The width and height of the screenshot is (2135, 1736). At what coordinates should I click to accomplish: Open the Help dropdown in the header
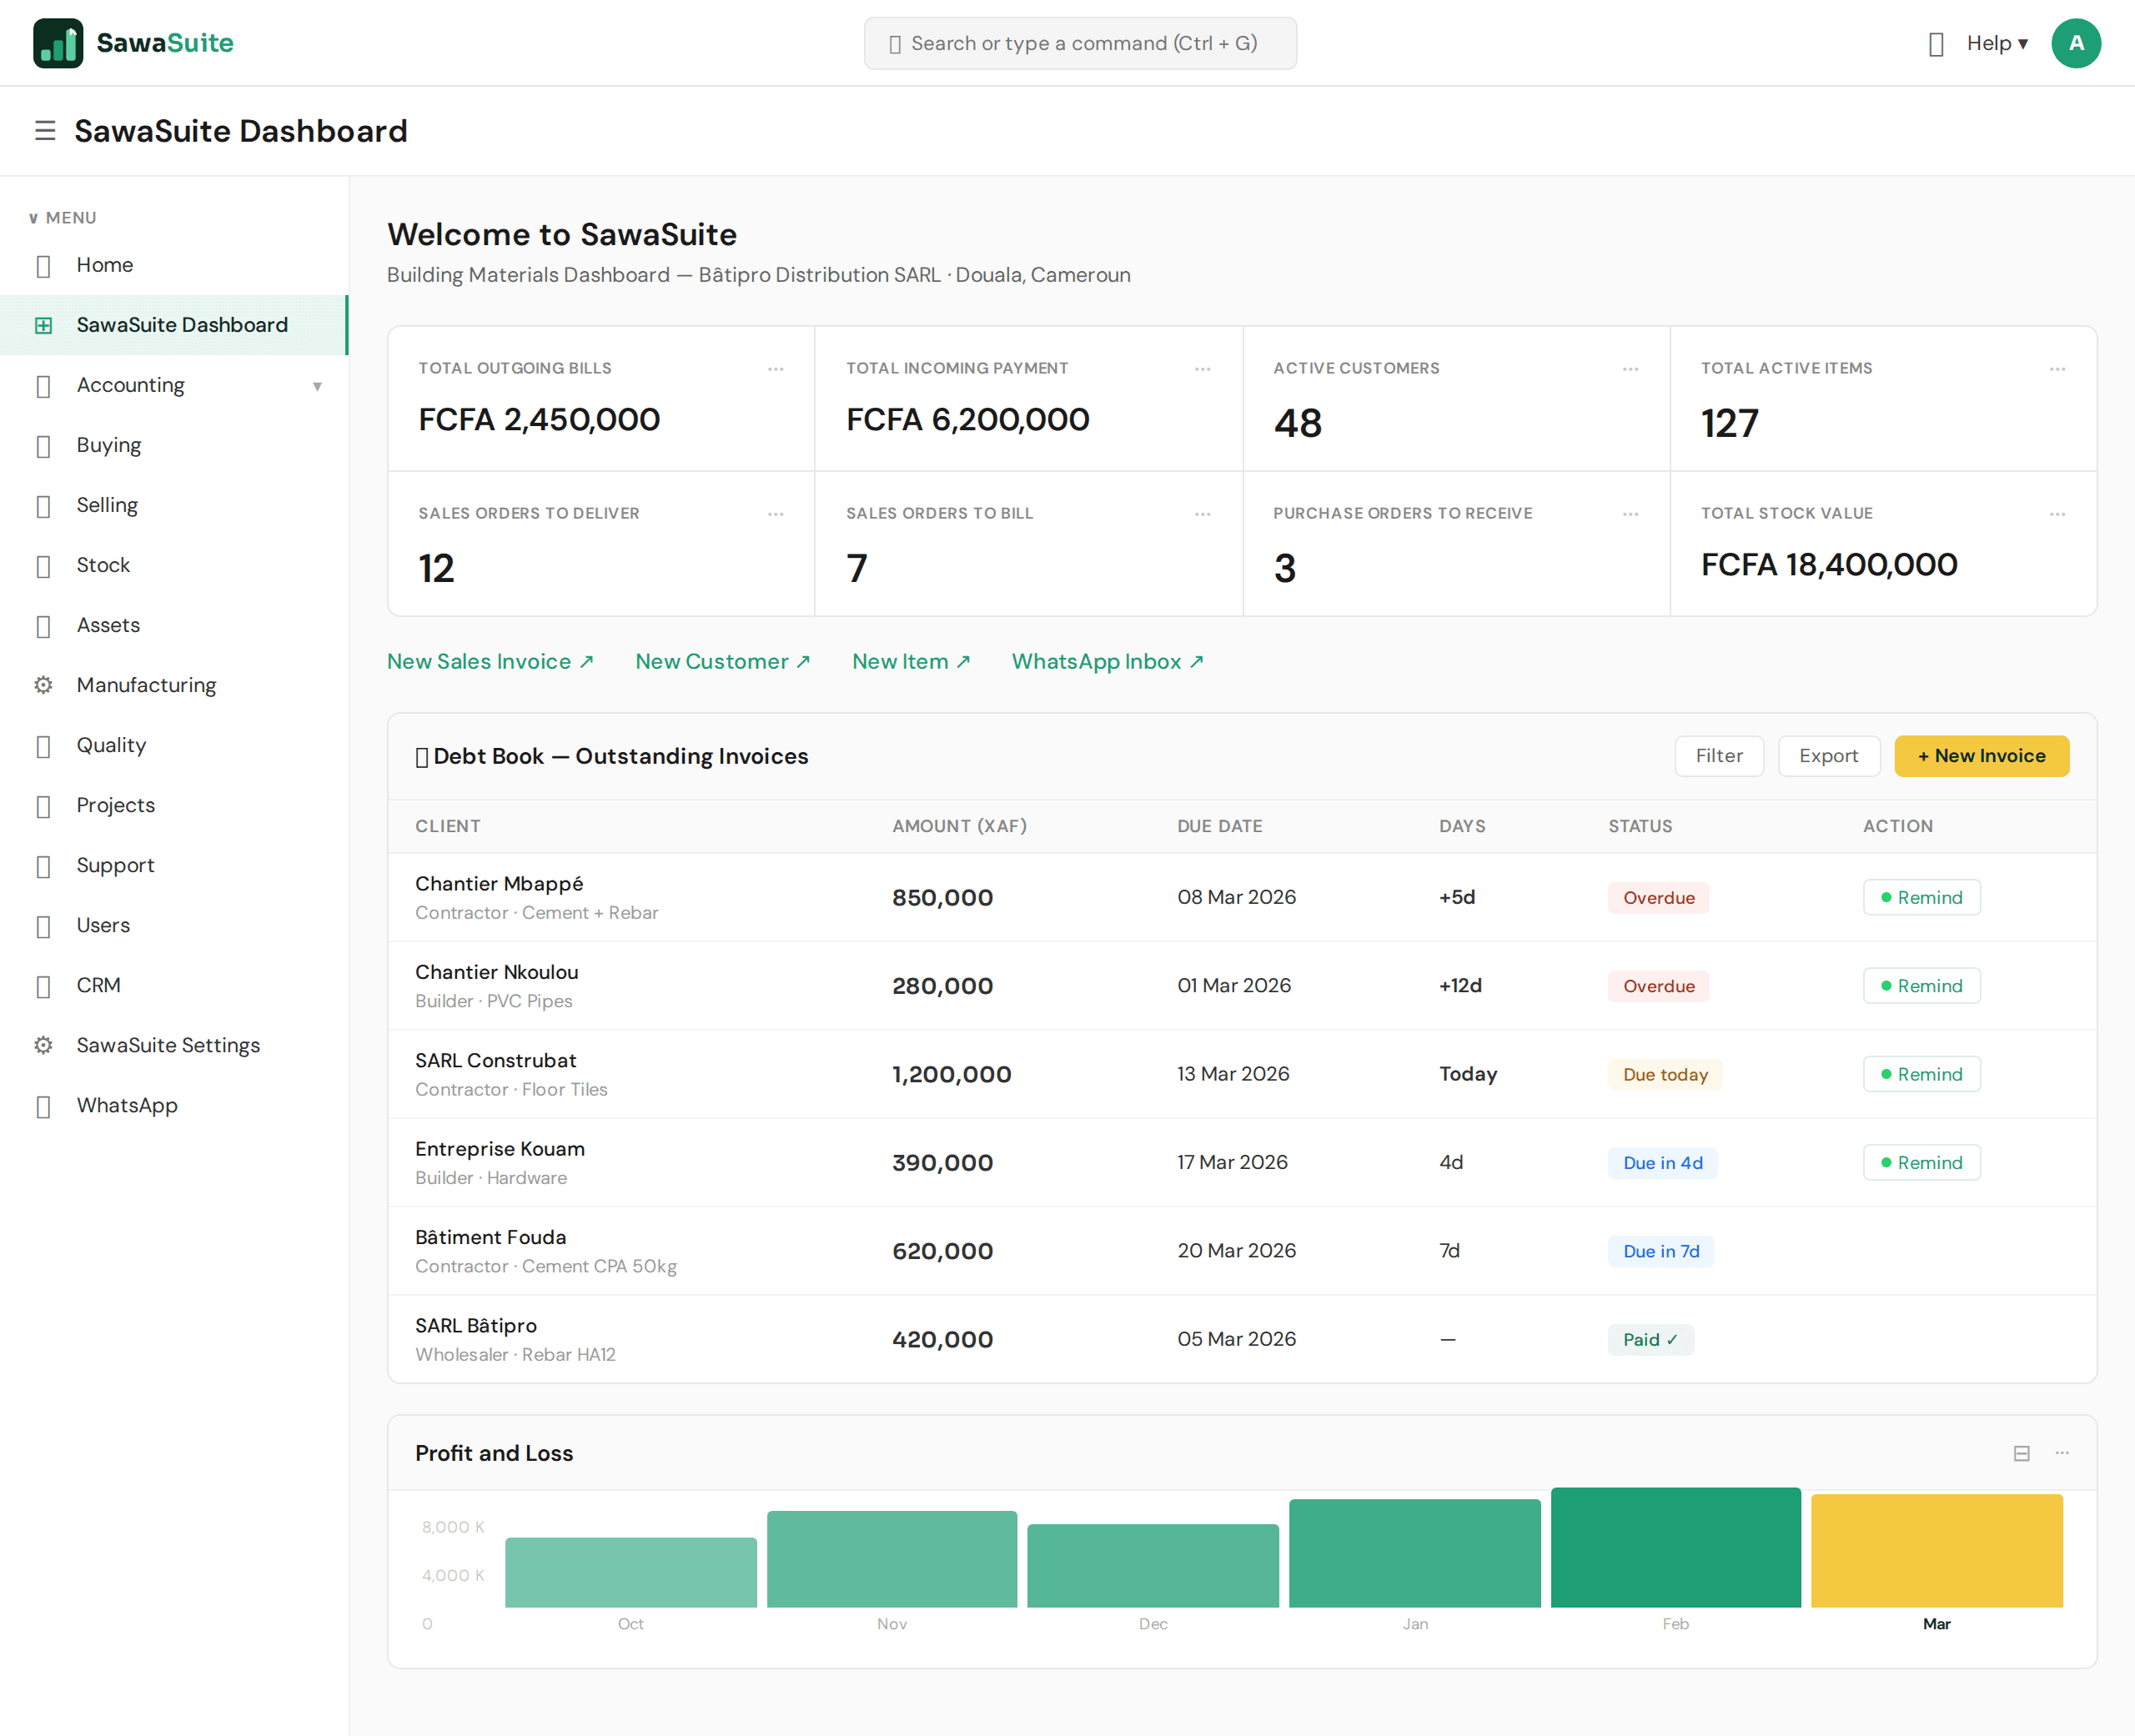(x=1996, y=43)
